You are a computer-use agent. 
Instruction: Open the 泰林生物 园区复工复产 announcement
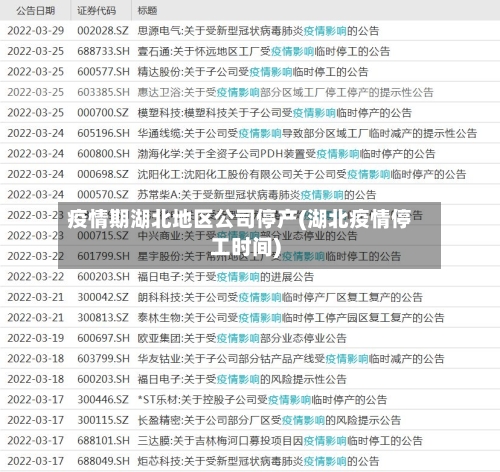[291, 318]
